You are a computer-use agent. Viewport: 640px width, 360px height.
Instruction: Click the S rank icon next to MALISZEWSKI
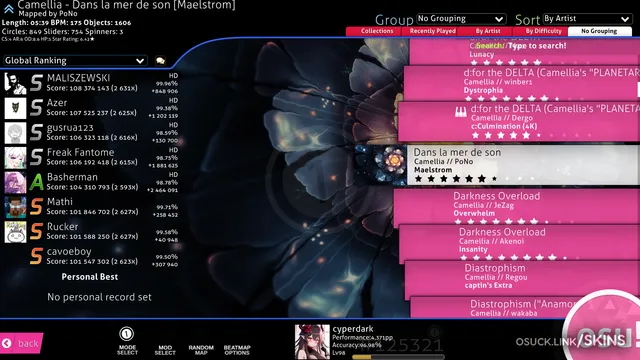point(36,83)
